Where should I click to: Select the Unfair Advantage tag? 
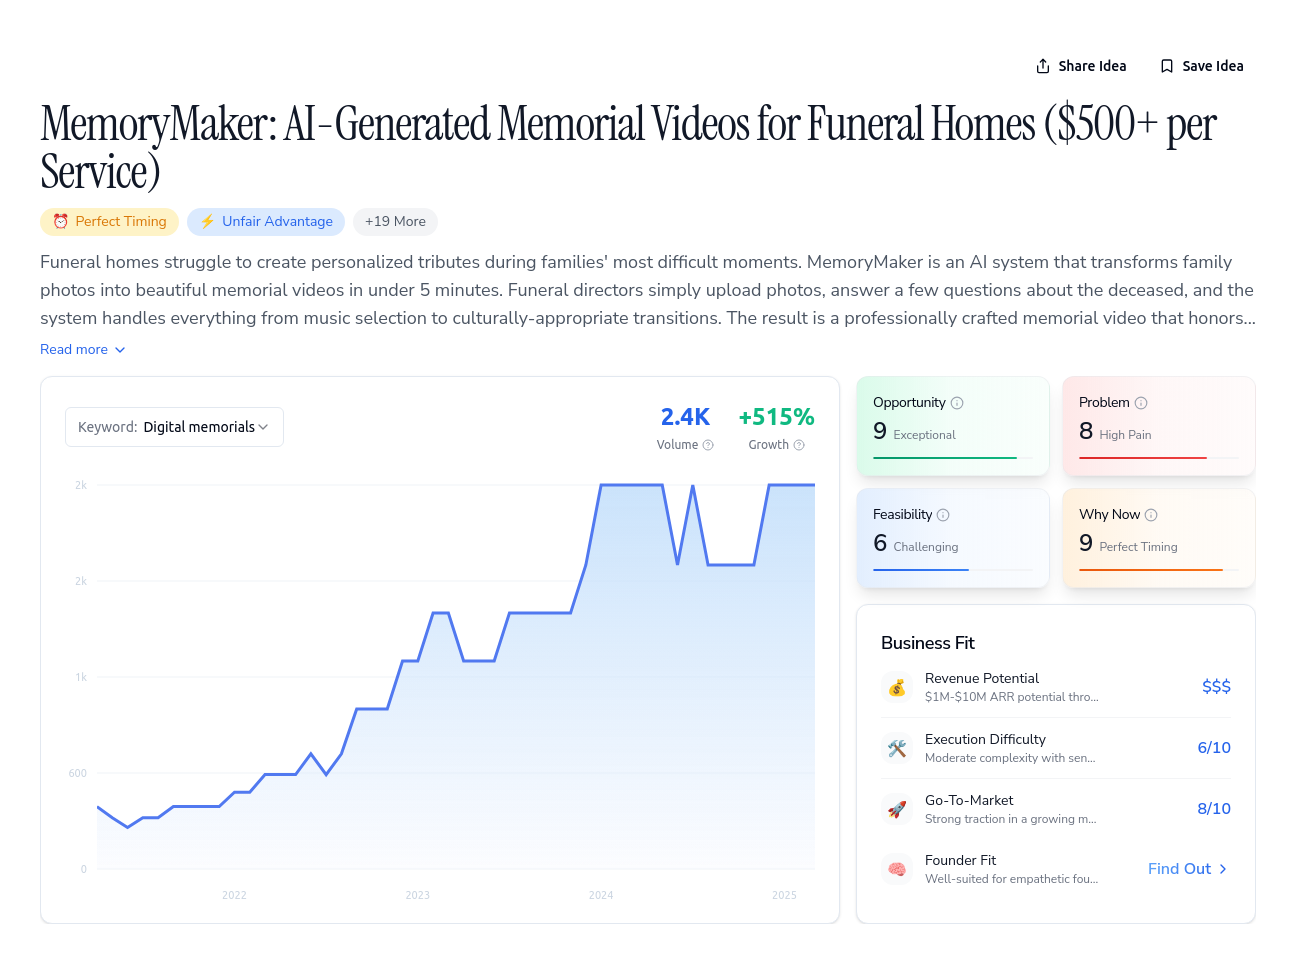pyautogui.click(x=266, y=222)
